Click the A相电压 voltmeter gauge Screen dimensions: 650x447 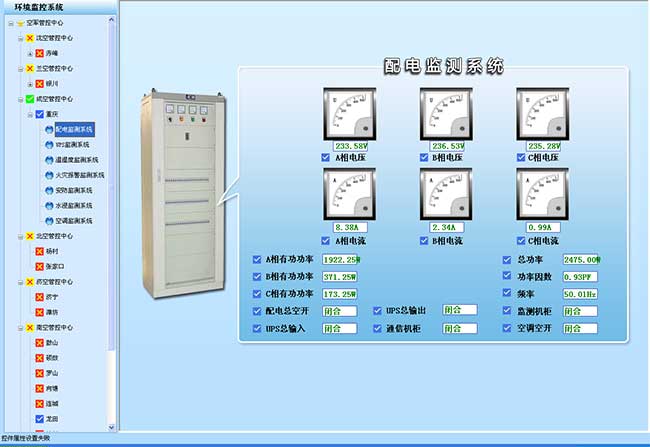[x=350, y=113]
